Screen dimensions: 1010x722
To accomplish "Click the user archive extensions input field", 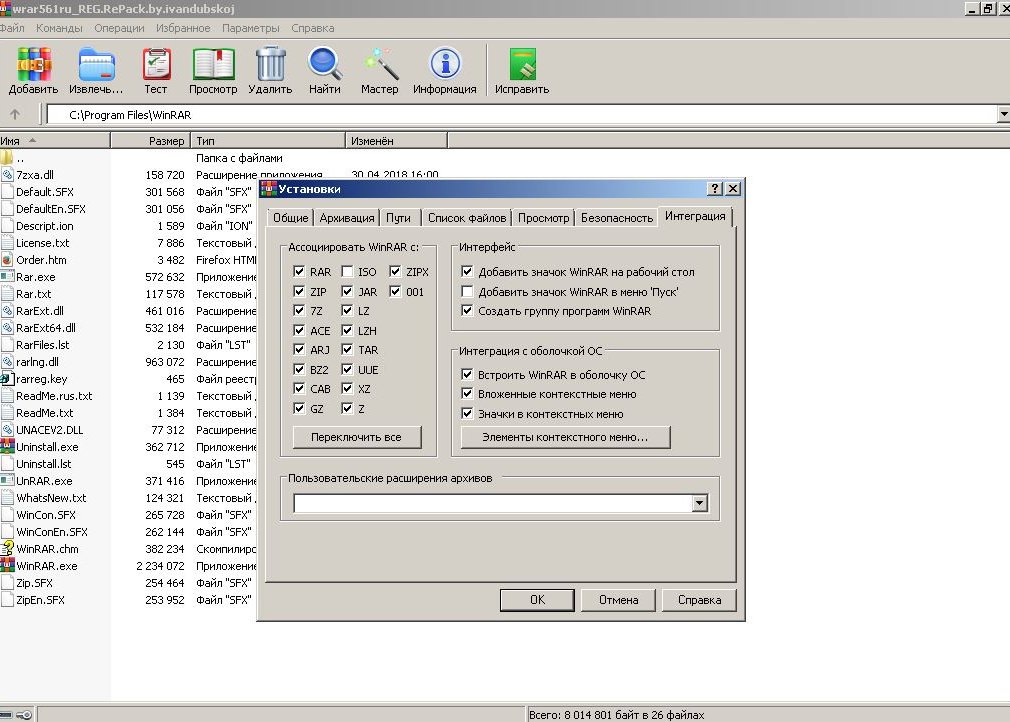I will (x=493, y=503).
